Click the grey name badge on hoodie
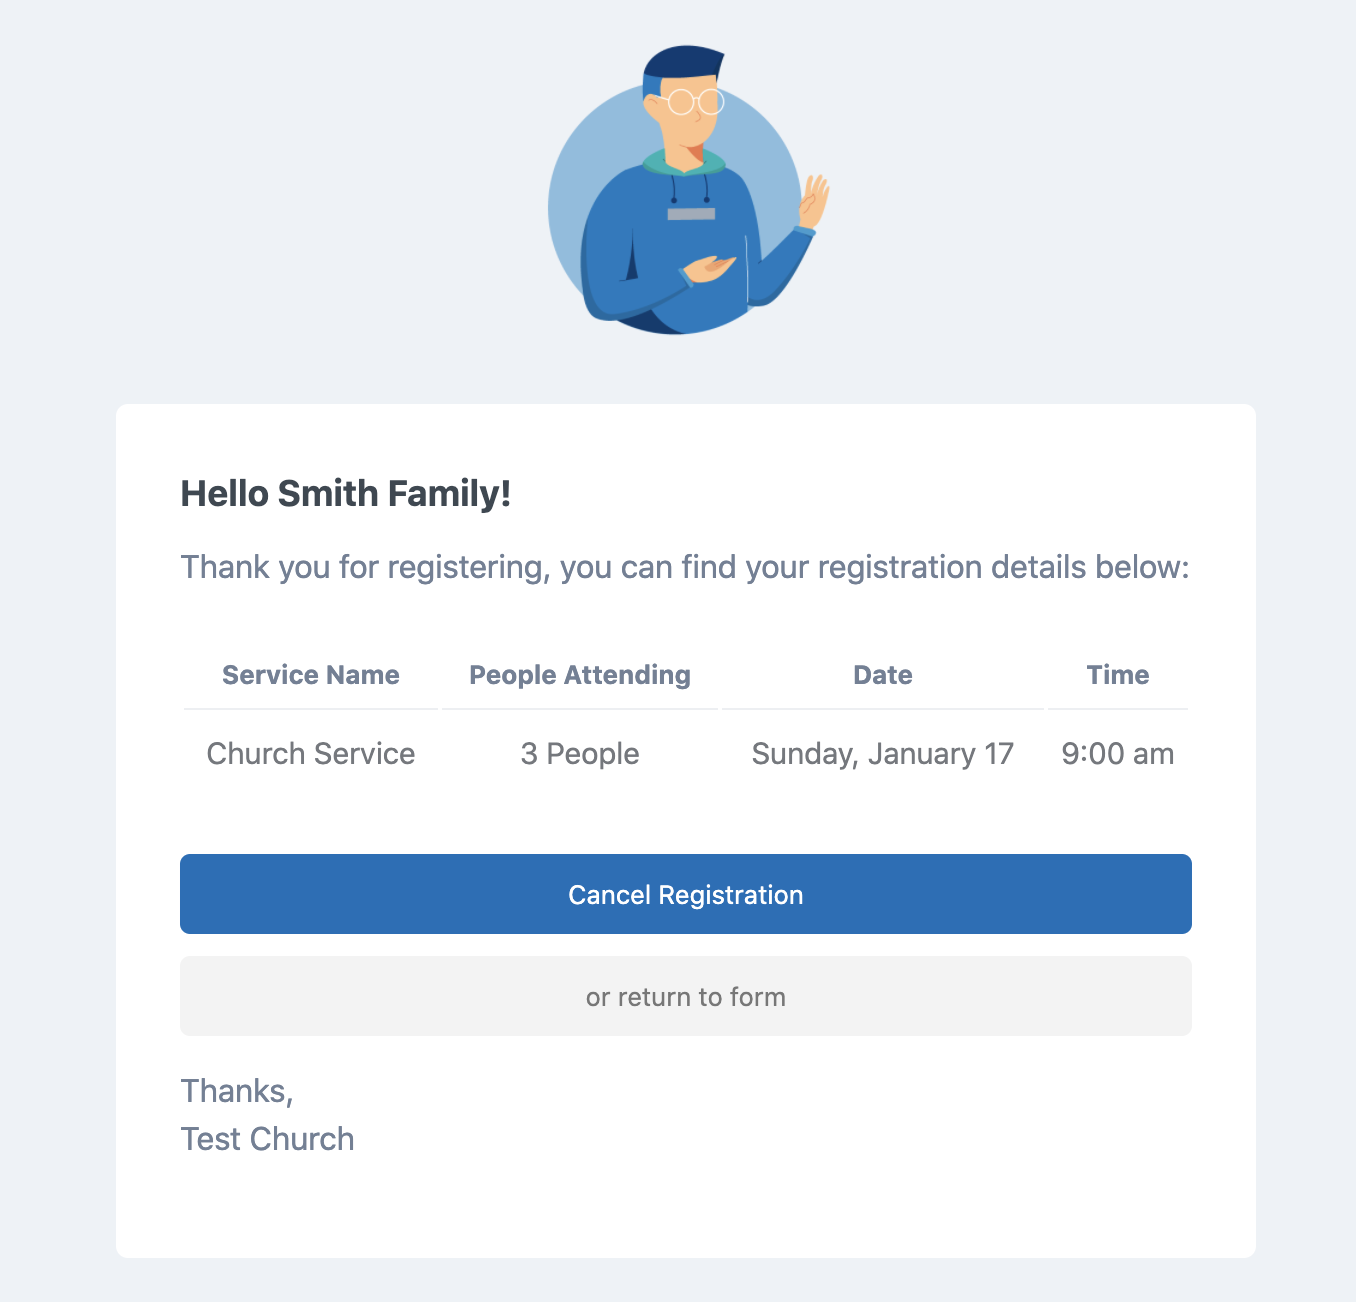 [x=691, y=214]
